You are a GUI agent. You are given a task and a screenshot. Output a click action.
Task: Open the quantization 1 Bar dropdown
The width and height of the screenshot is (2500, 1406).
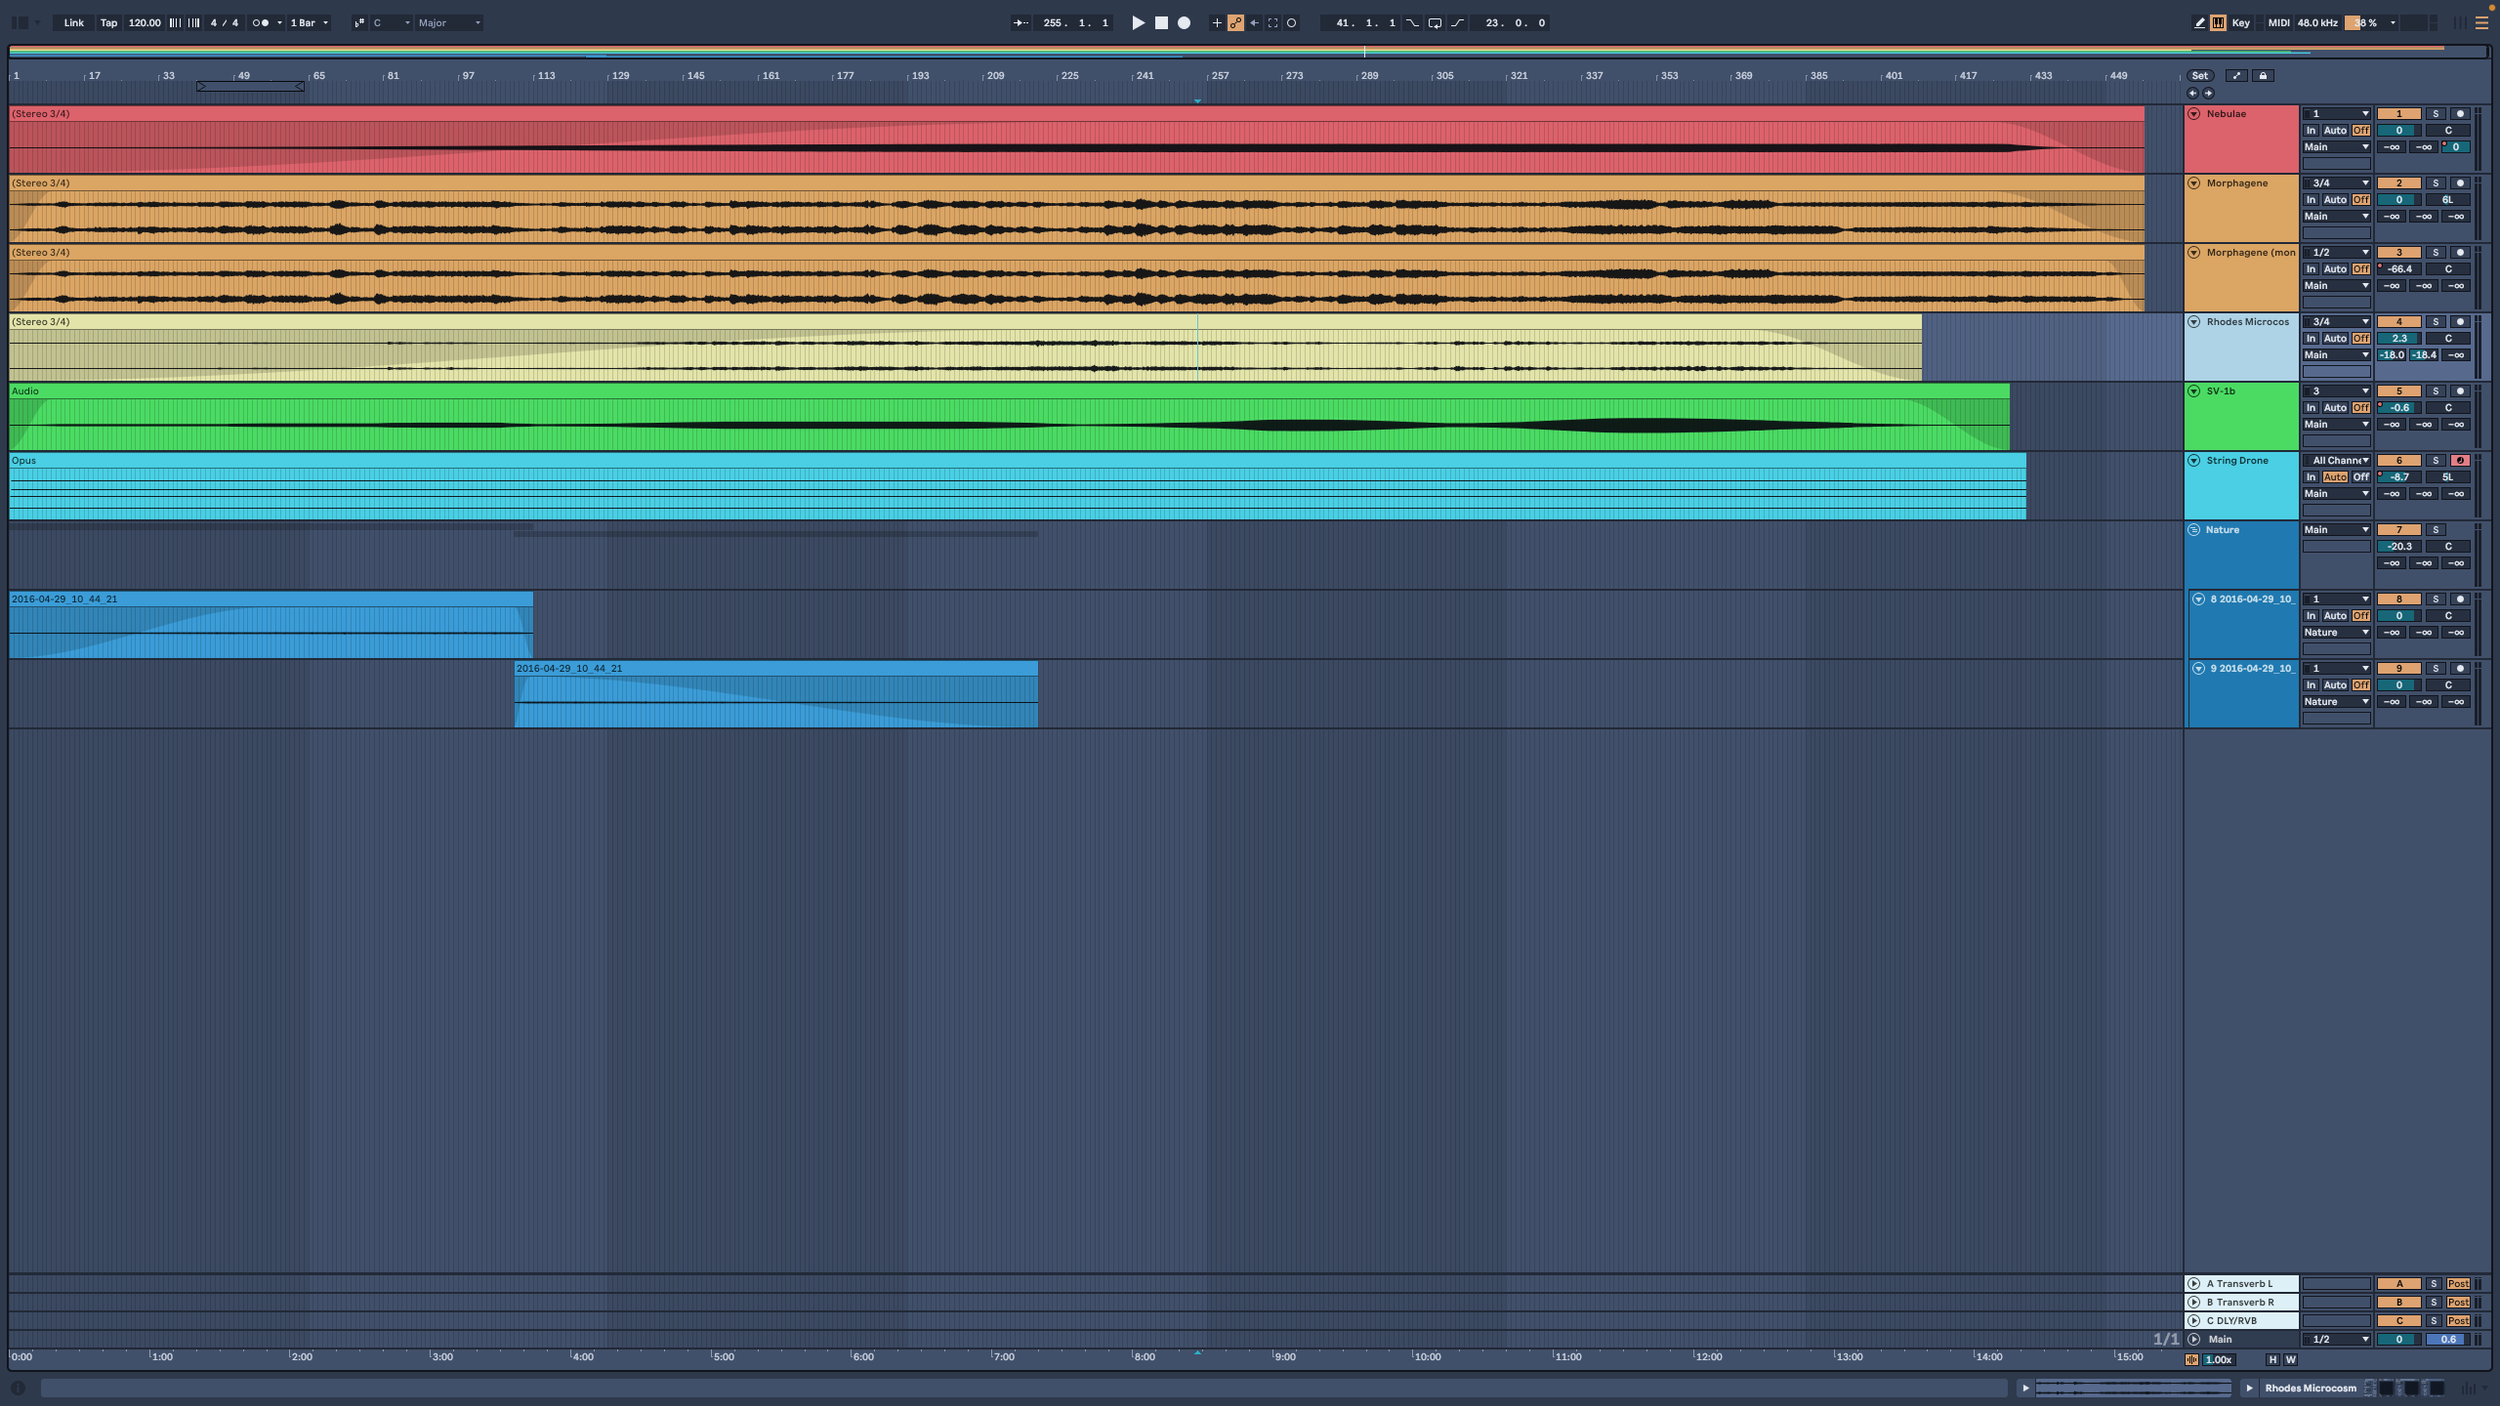(x=309, y=23)
